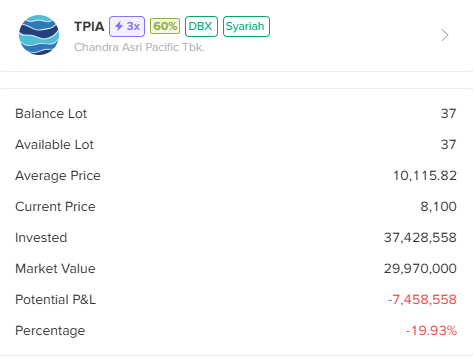
Task: Click the DBX tag badge
Action: (201, 26)
